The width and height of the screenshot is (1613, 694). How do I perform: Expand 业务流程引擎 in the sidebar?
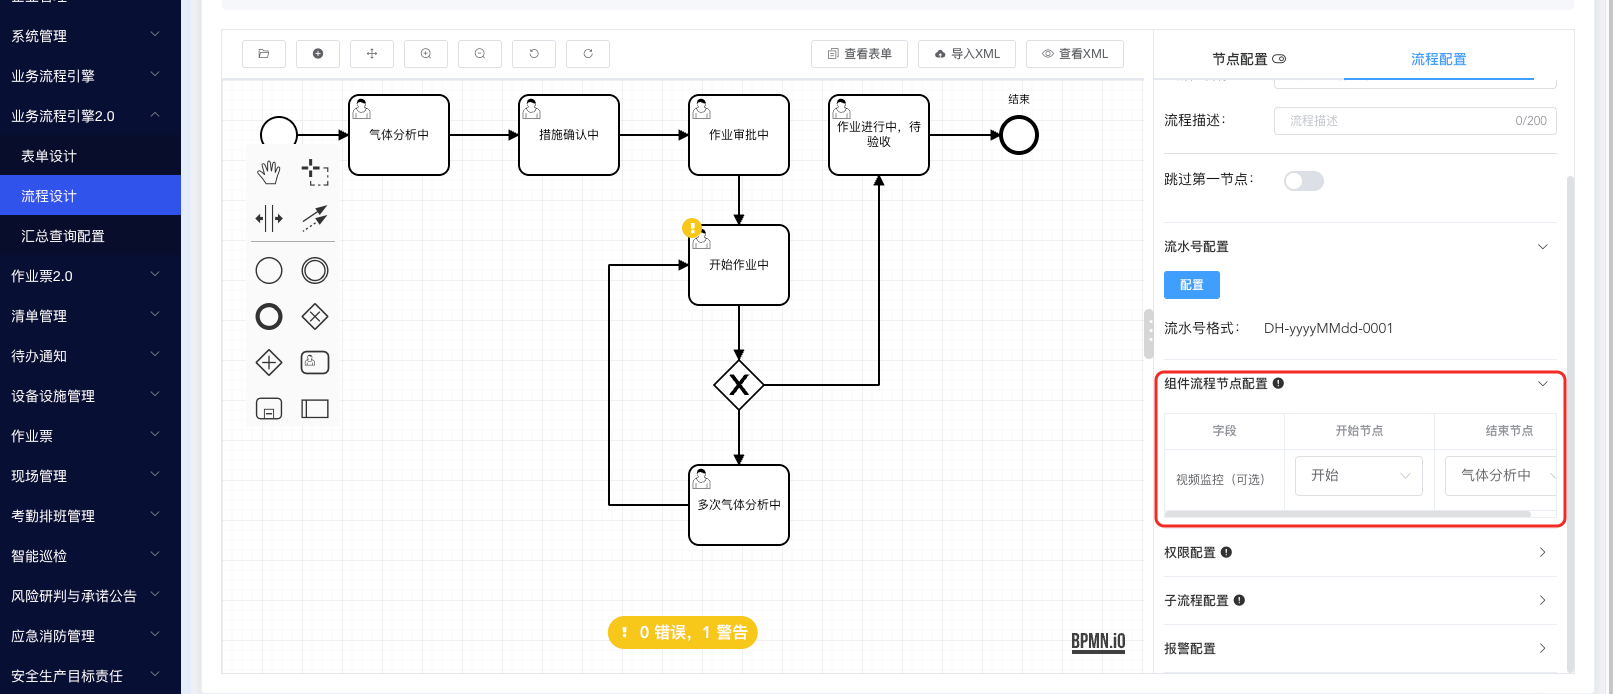(90, 76)
